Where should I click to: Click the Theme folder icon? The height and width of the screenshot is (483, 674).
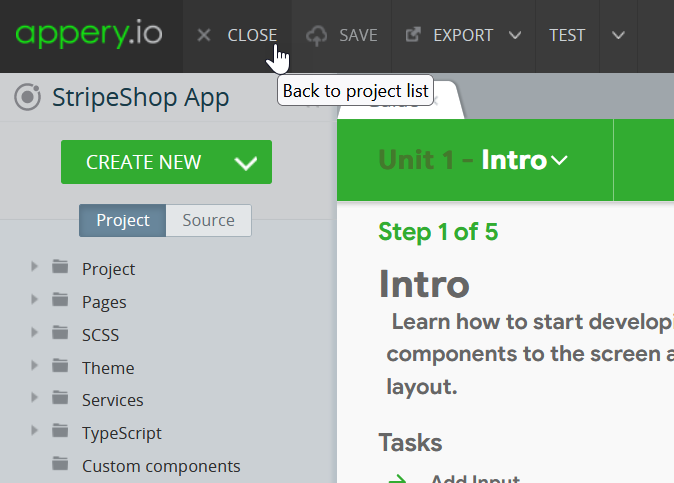click(60, 365)
